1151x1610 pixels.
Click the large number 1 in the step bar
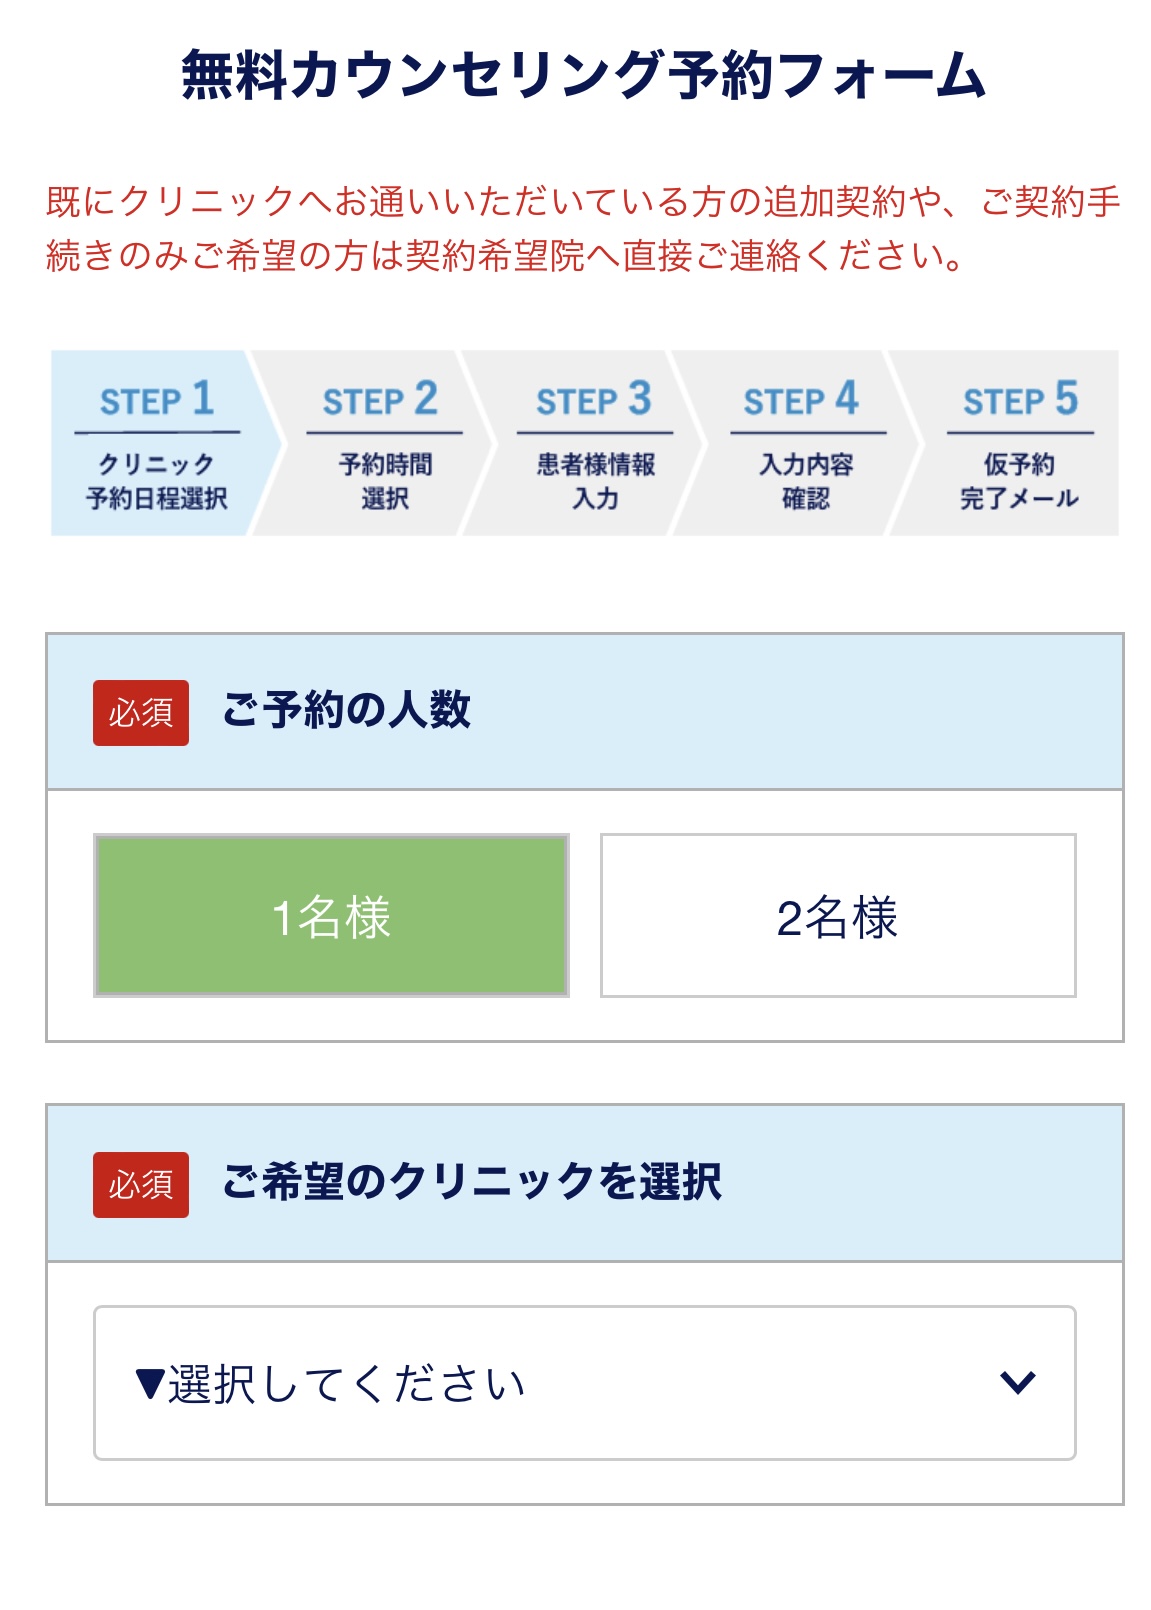(203, 398)
